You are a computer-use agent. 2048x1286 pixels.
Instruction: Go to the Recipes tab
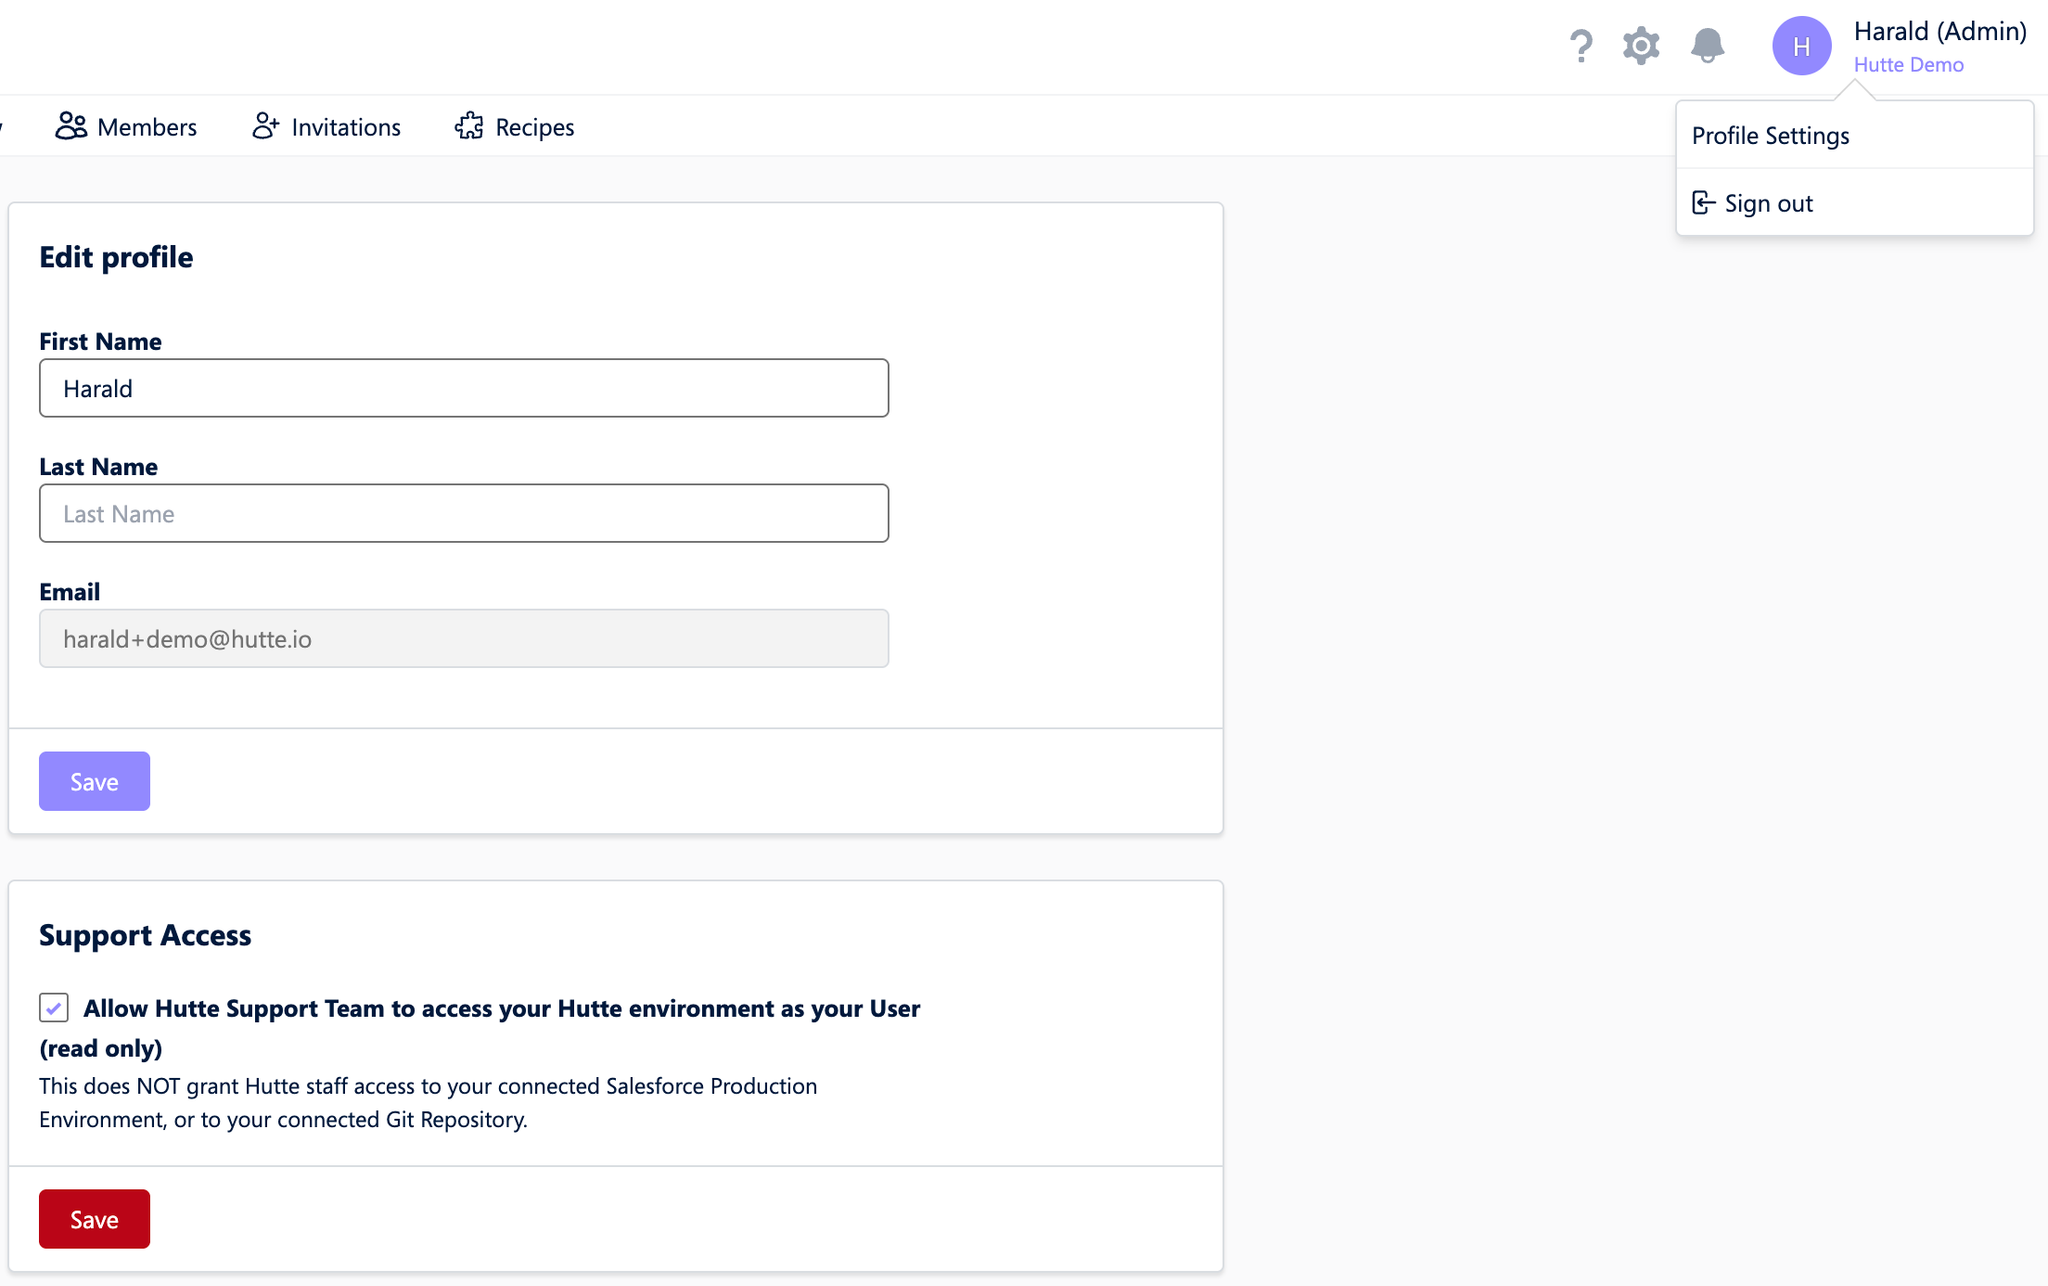pyautogui.click(x=534, y=127)
